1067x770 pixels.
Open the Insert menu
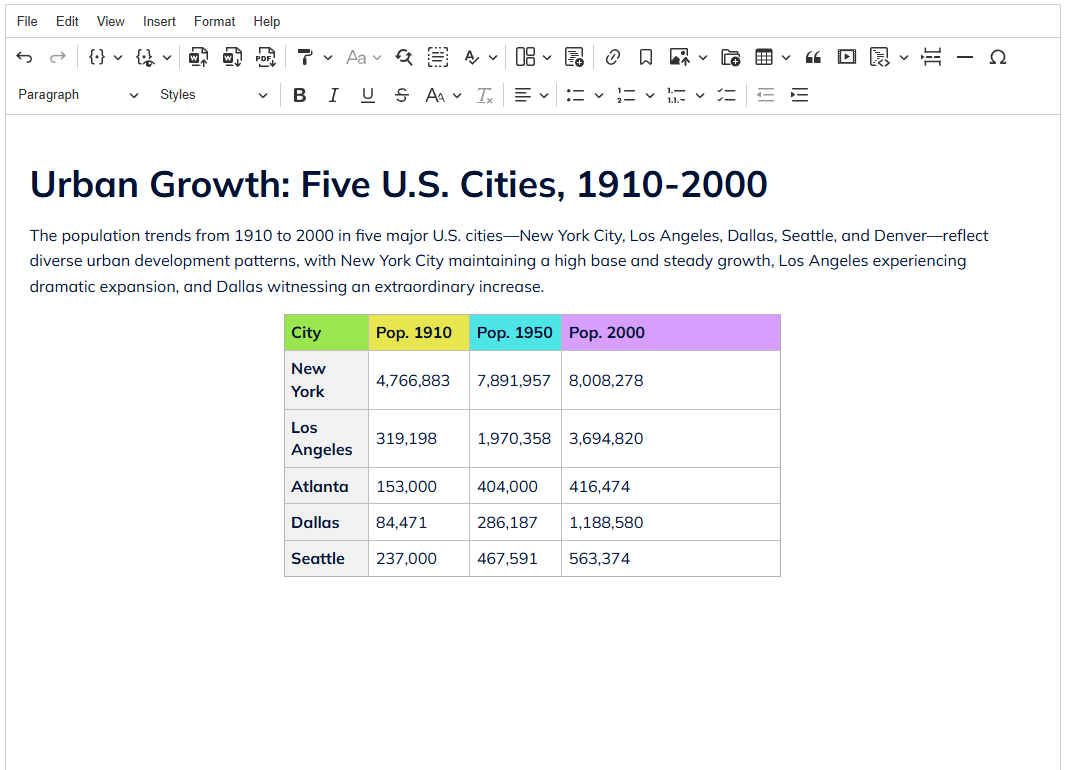tap(159, 21)
